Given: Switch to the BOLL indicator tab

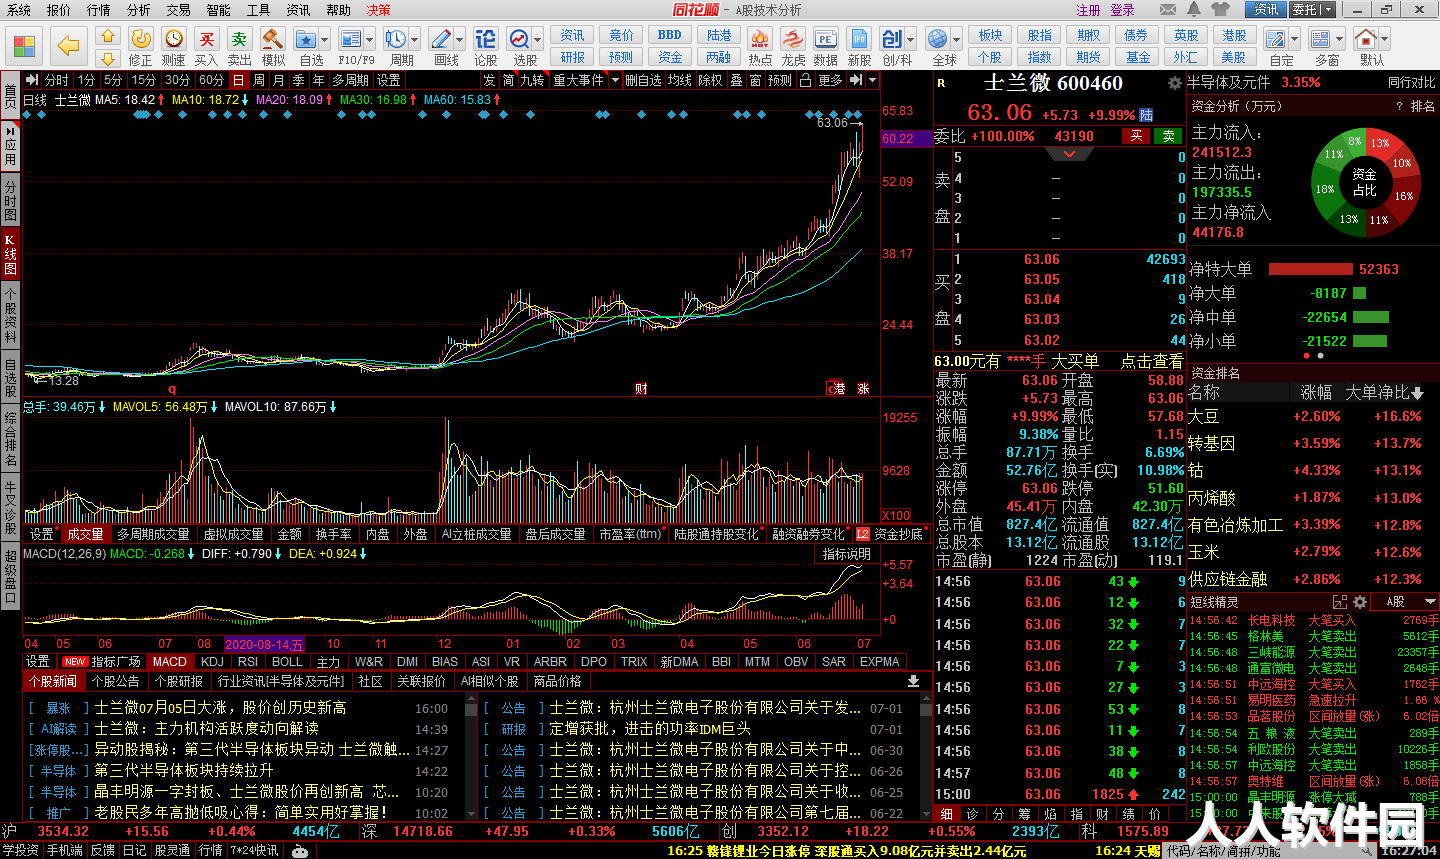Looking at the screenshot, I should coord(287,661).
